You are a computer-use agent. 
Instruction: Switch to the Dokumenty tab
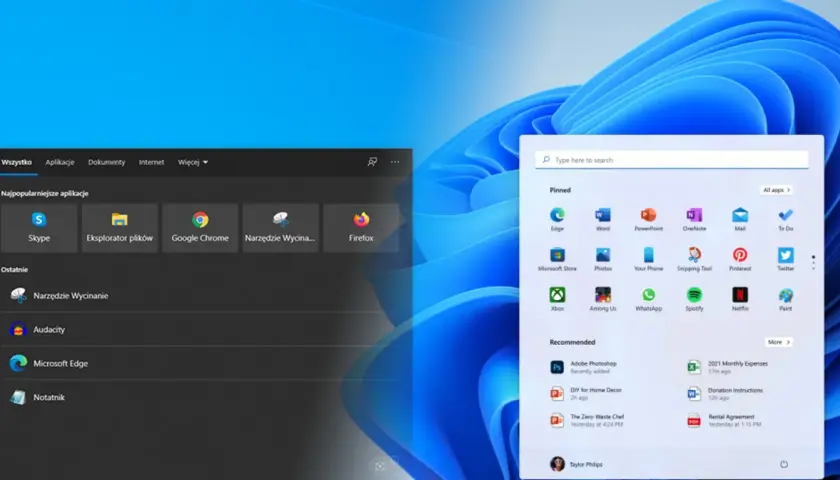[107, 162]
